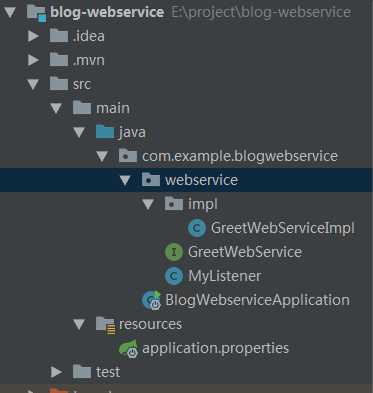
Task: Expand the .mvn folder arrow
Action: (x=33, y=60)
